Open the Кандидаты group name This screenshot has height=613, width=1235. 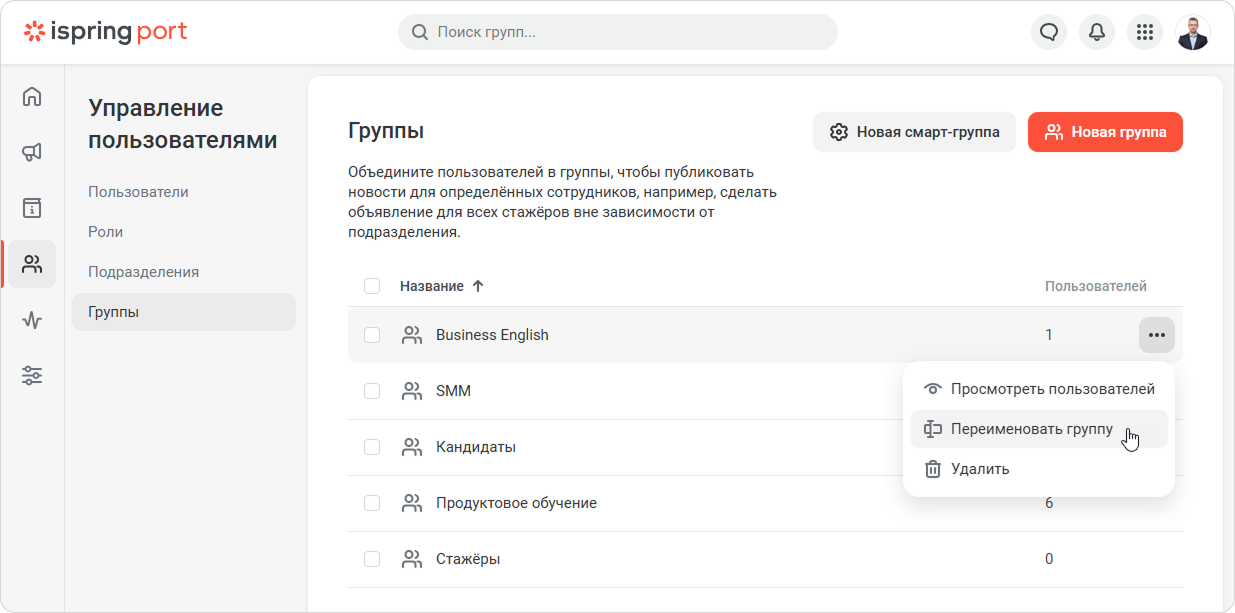(x=476, y=447)
